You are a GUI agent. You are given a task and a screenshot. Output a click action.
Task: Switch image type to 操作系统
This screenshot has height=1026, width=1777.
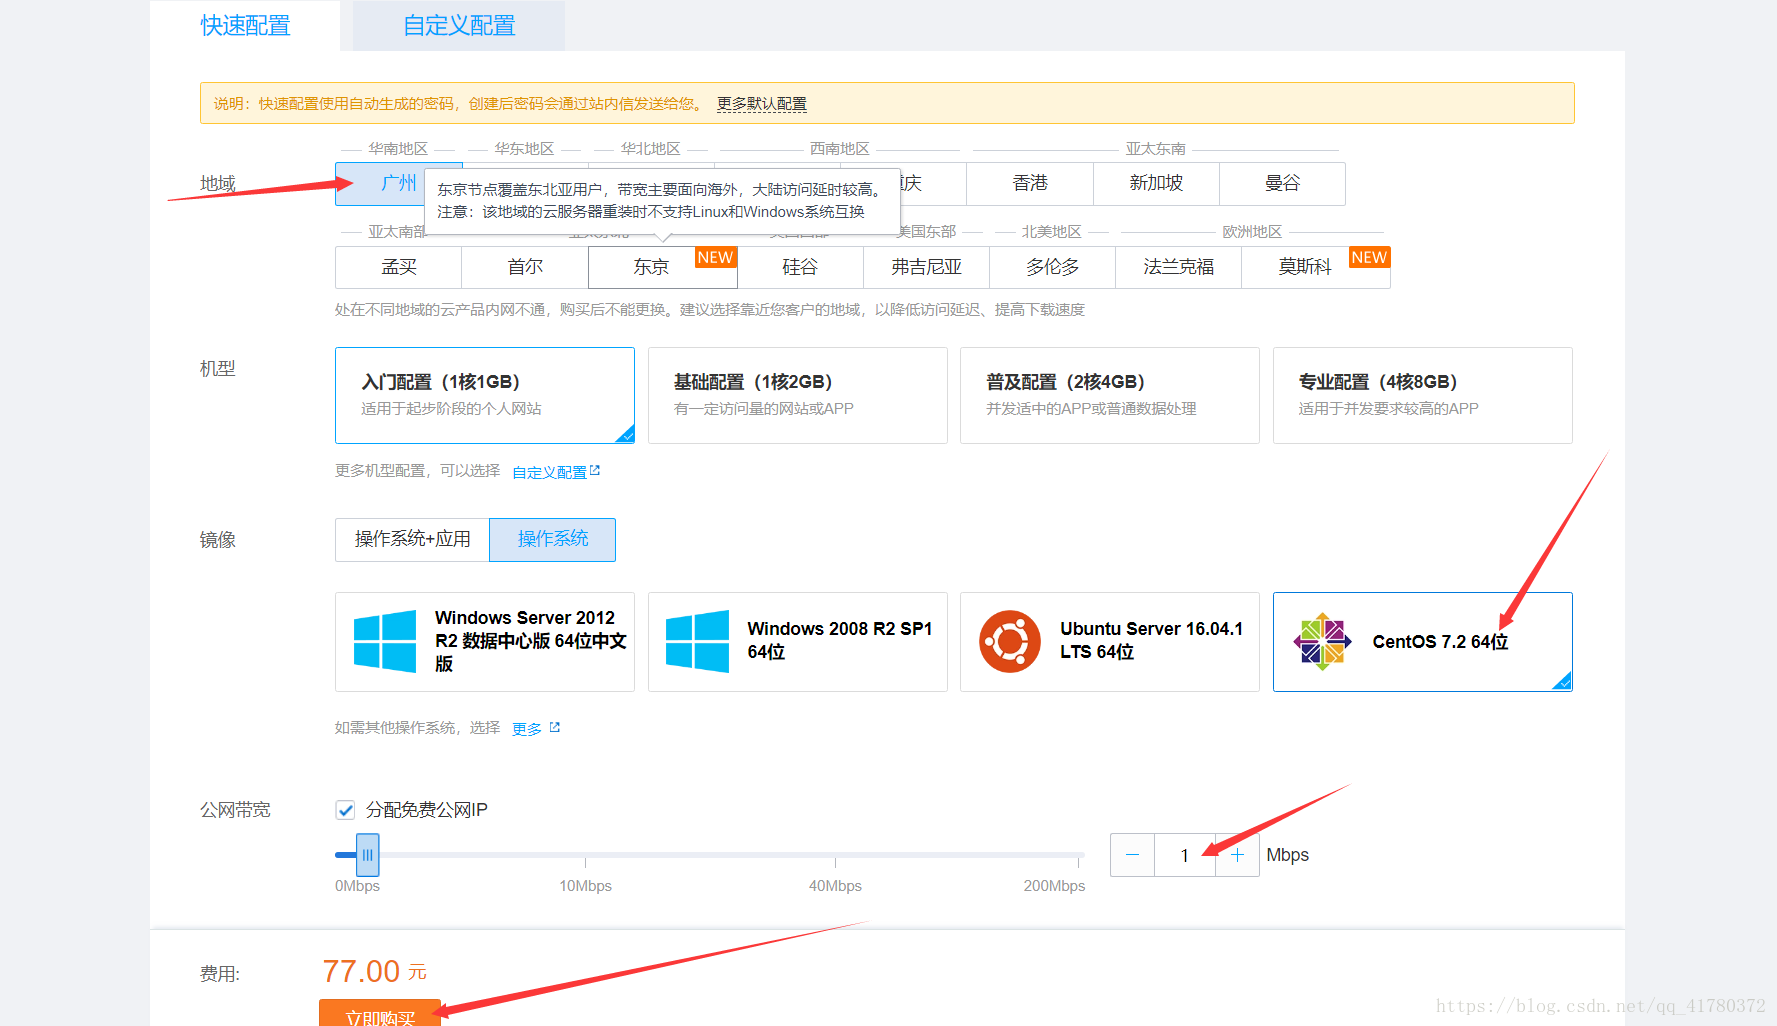pos(552,540)
